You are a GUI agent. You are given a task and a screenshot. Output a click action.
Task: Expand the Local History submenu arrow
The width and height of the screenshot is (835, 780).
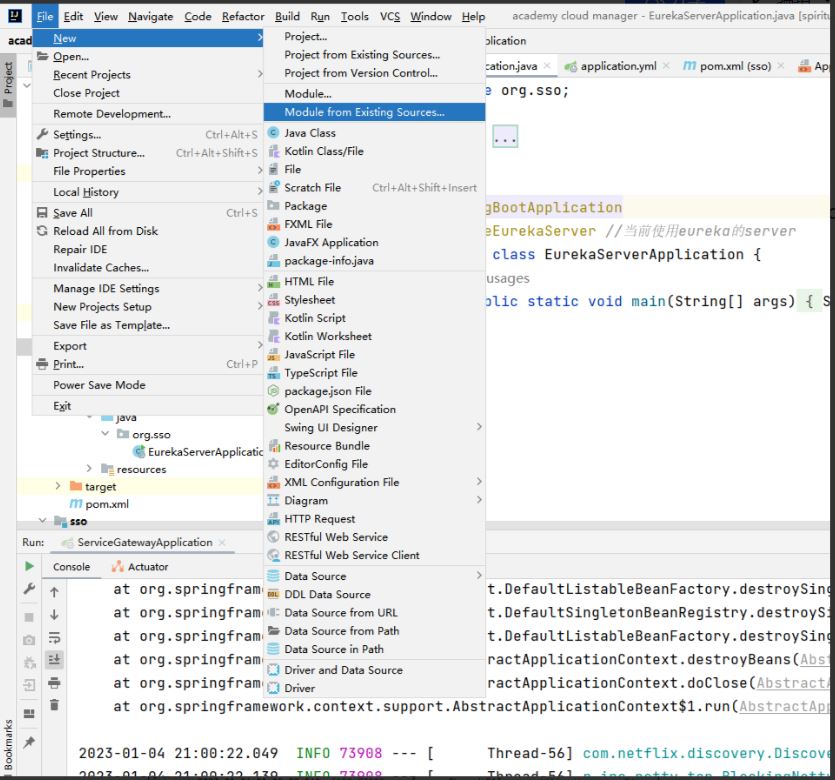pyautogui.click(x=260, y=191)
